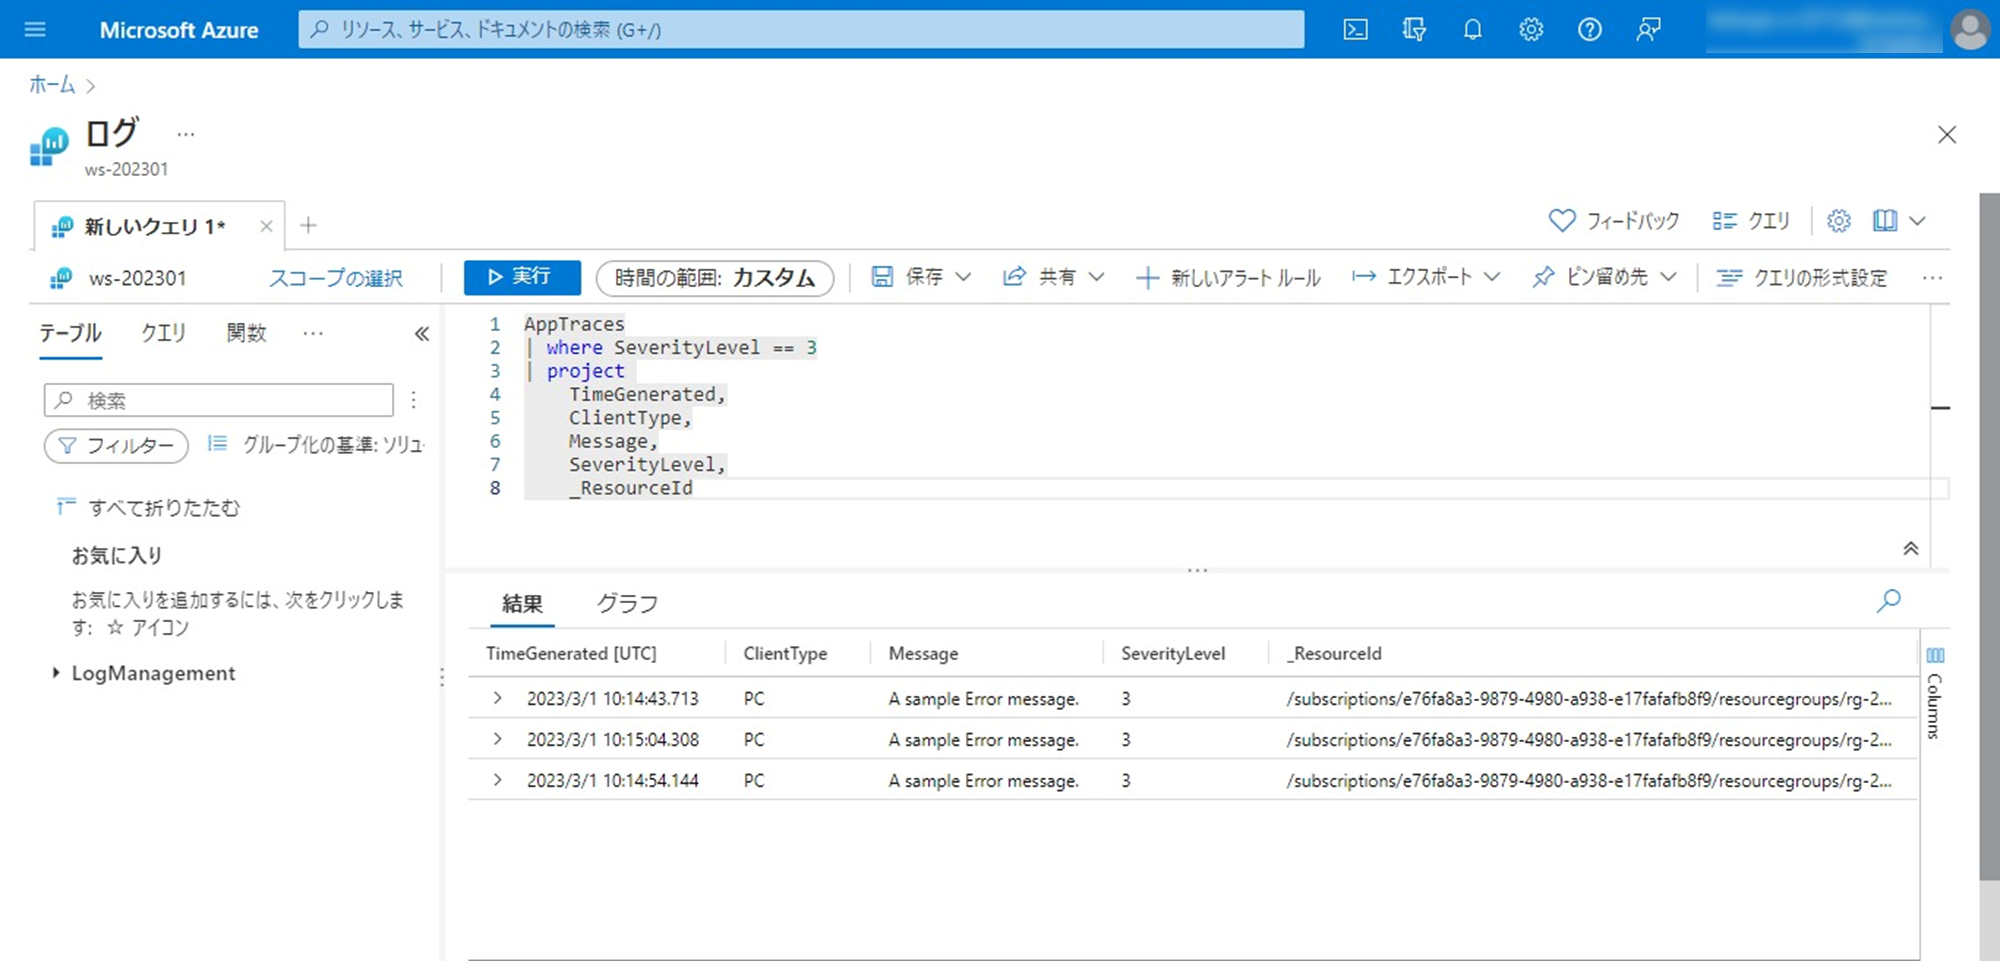Image resolution: width=2000 pixels, height=961 pixels.
Task: Click ピン留め先 pin button
Action: point(1590,277)
